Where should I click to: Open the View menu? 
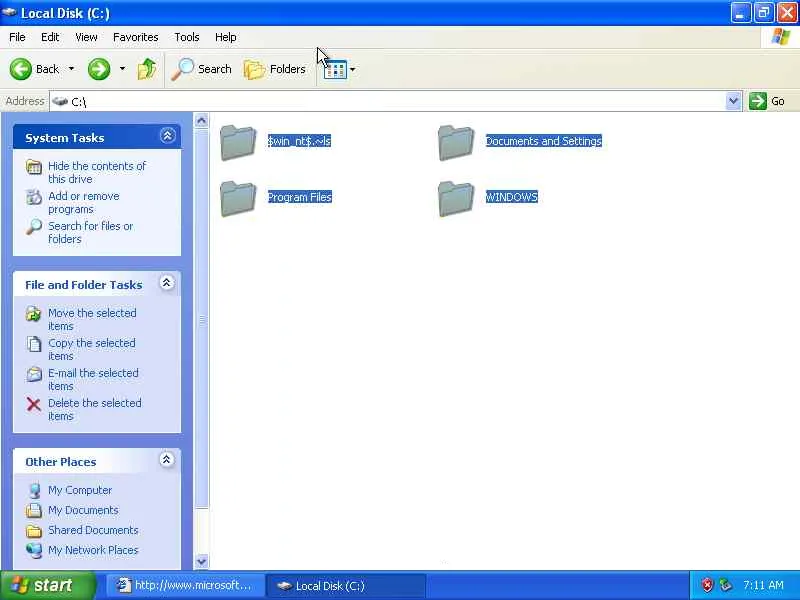pyautogui.click(x=86, y=37)
